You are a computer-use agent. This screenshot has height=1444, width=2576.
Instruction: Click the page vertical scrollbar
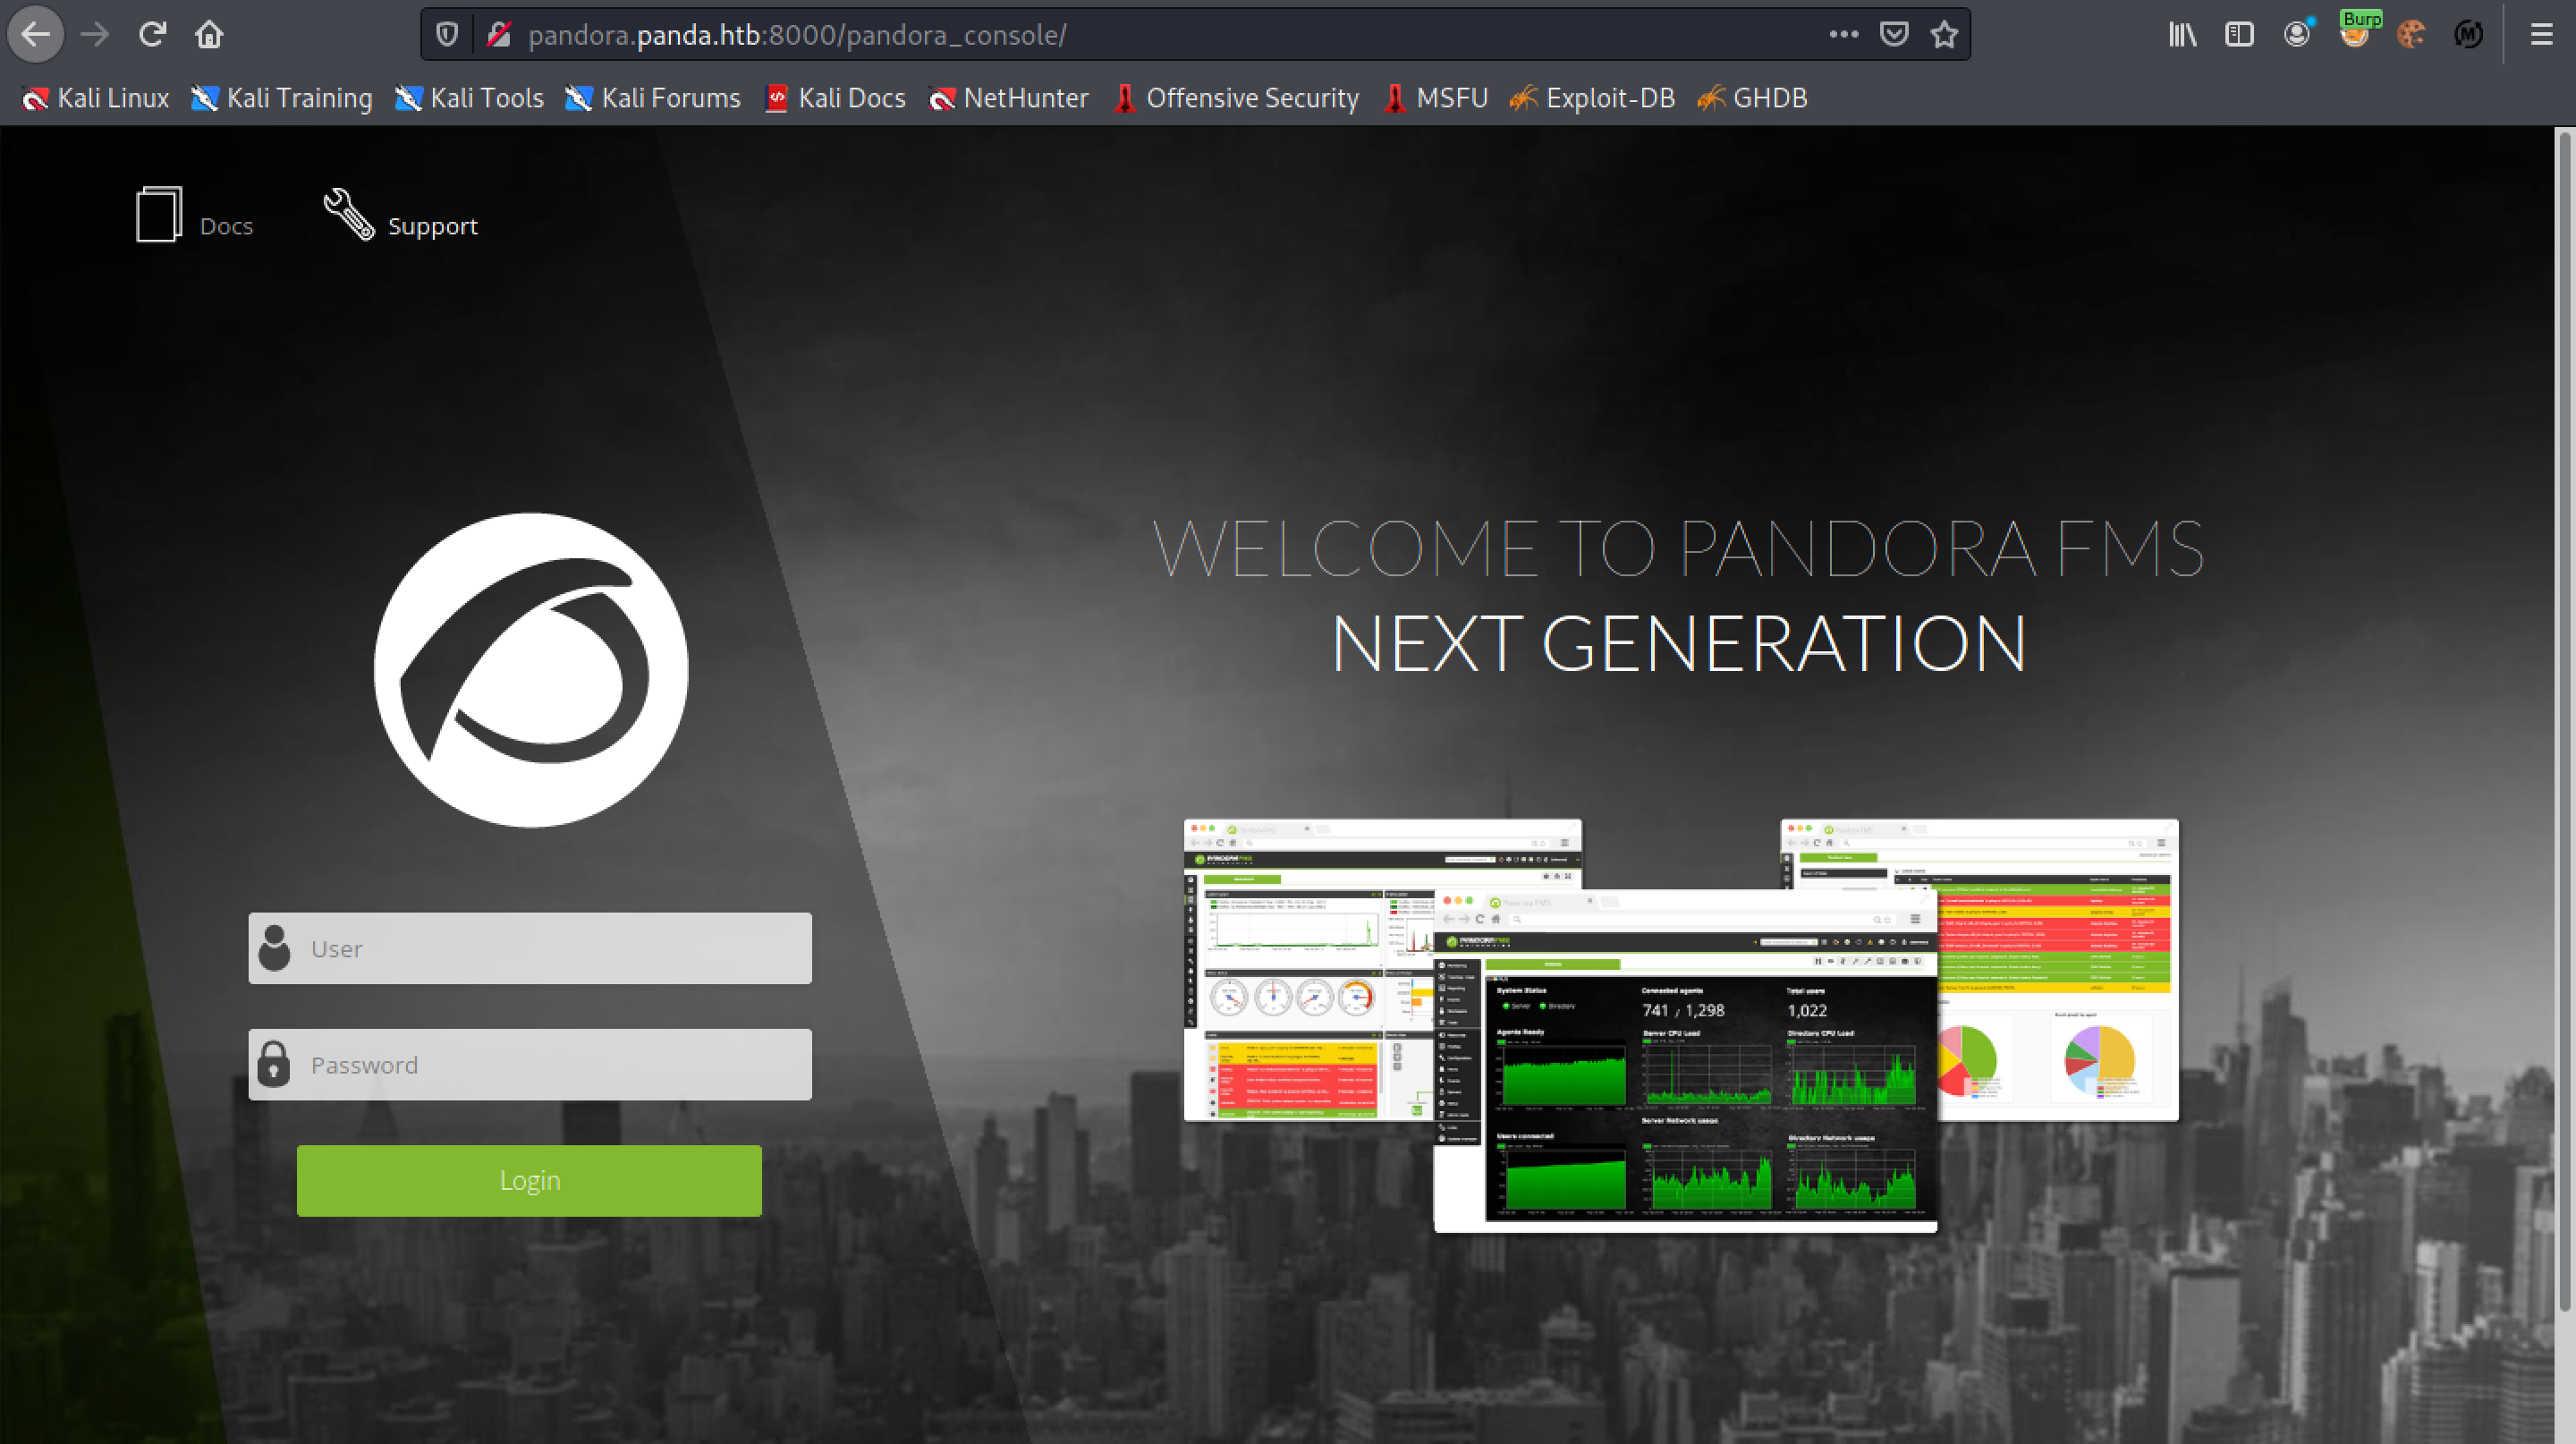pyautogui.click(x=2564, y=720)
